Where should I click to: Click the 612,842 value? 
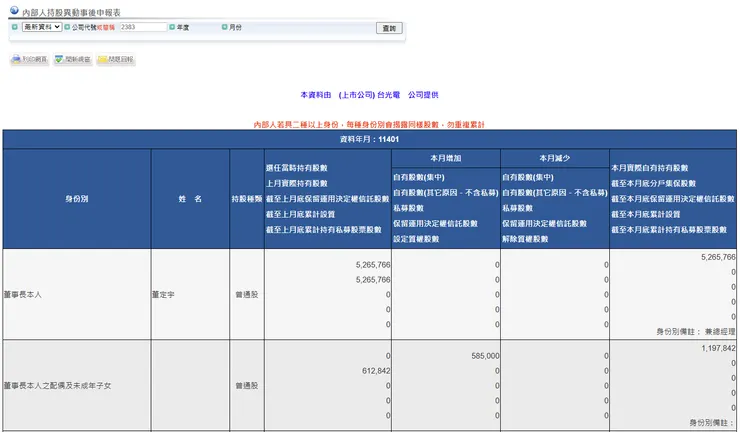[x=376, y=371]
